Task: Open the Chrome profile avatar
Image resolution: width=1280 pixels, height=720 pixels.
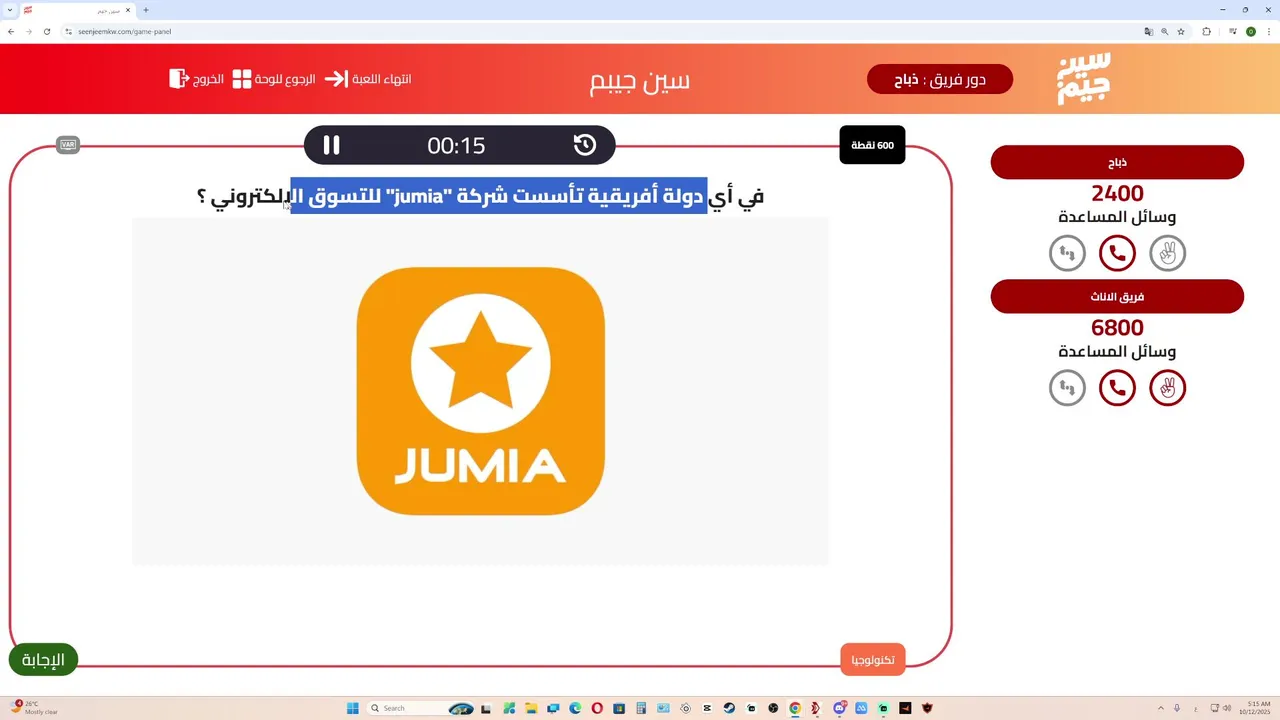Action: point(1251,31)
